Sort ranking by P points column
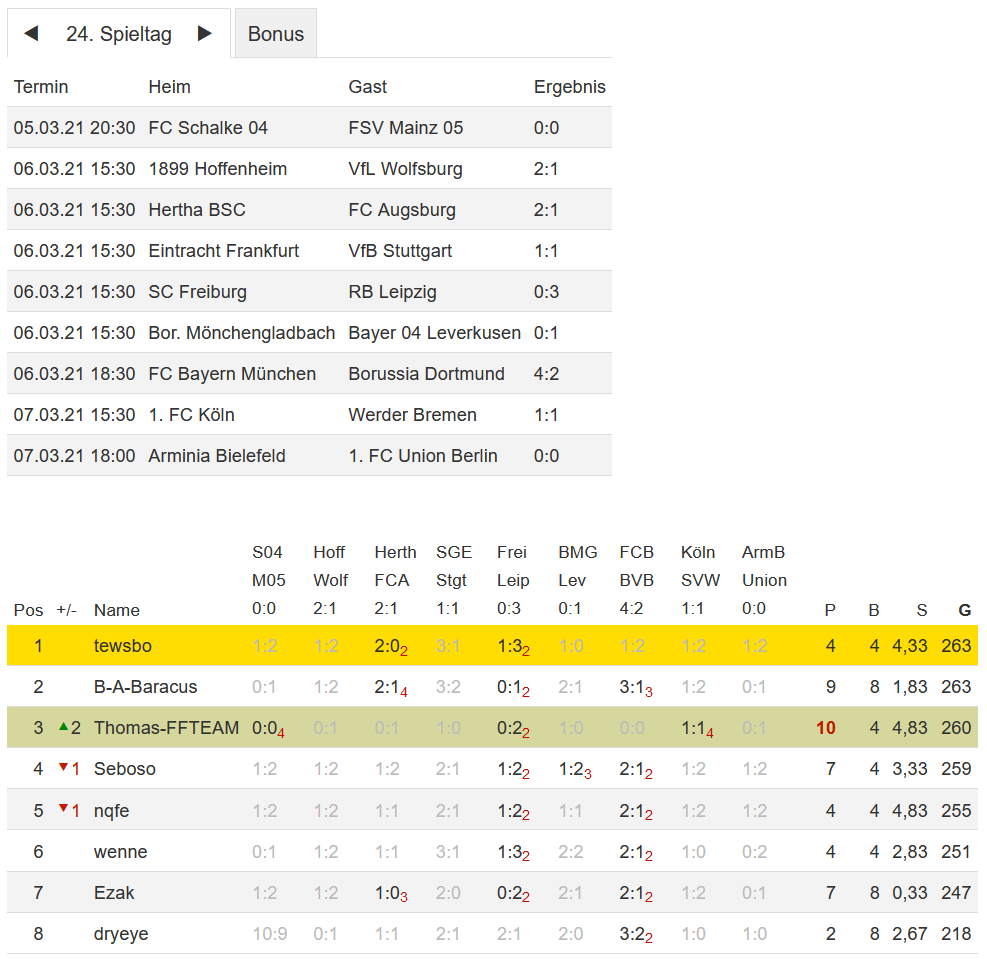987x969 pixels. point(829,610)
